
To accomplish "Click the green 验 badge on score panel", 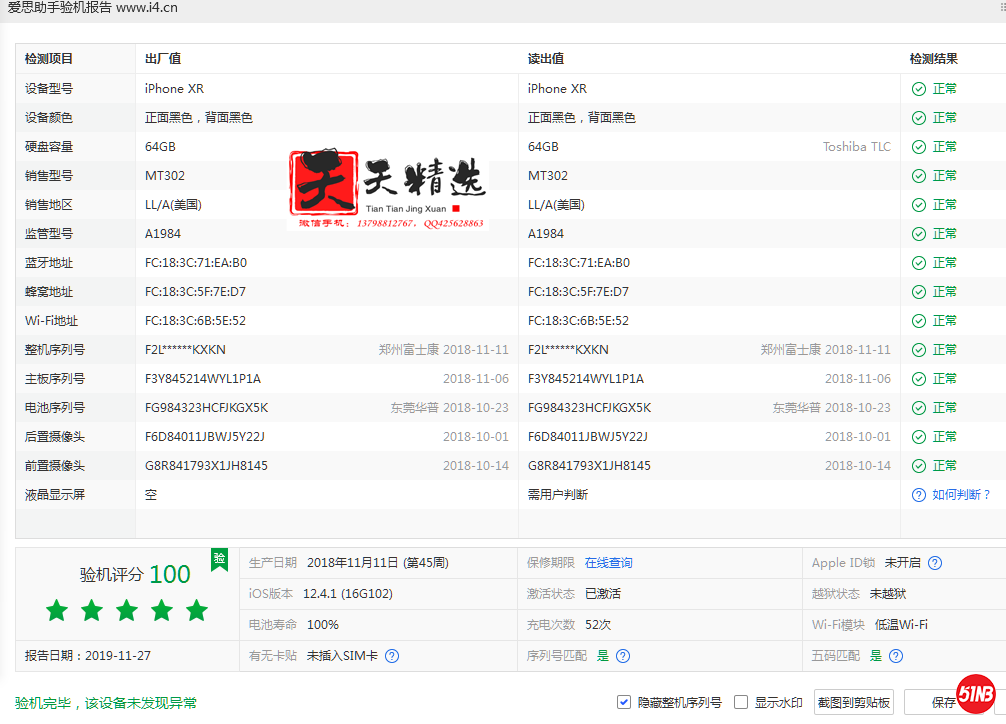I will (x=219, y=560).
